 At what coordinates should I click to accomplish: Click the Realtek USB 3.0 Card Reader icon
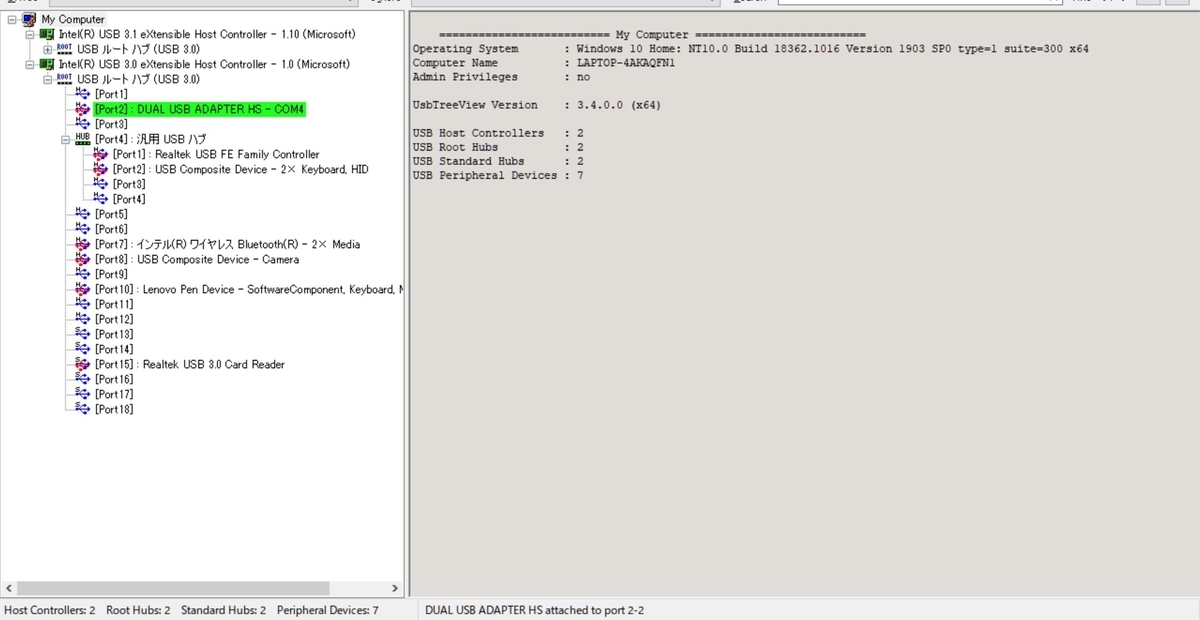[83, 364]
